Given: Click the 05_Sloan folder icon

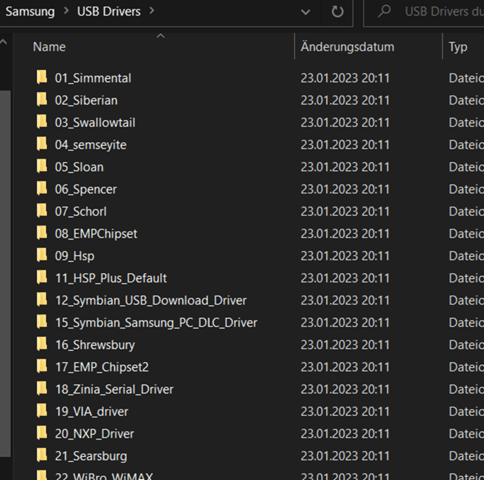Looking at the screenshot, I should (x=42, y=166).
